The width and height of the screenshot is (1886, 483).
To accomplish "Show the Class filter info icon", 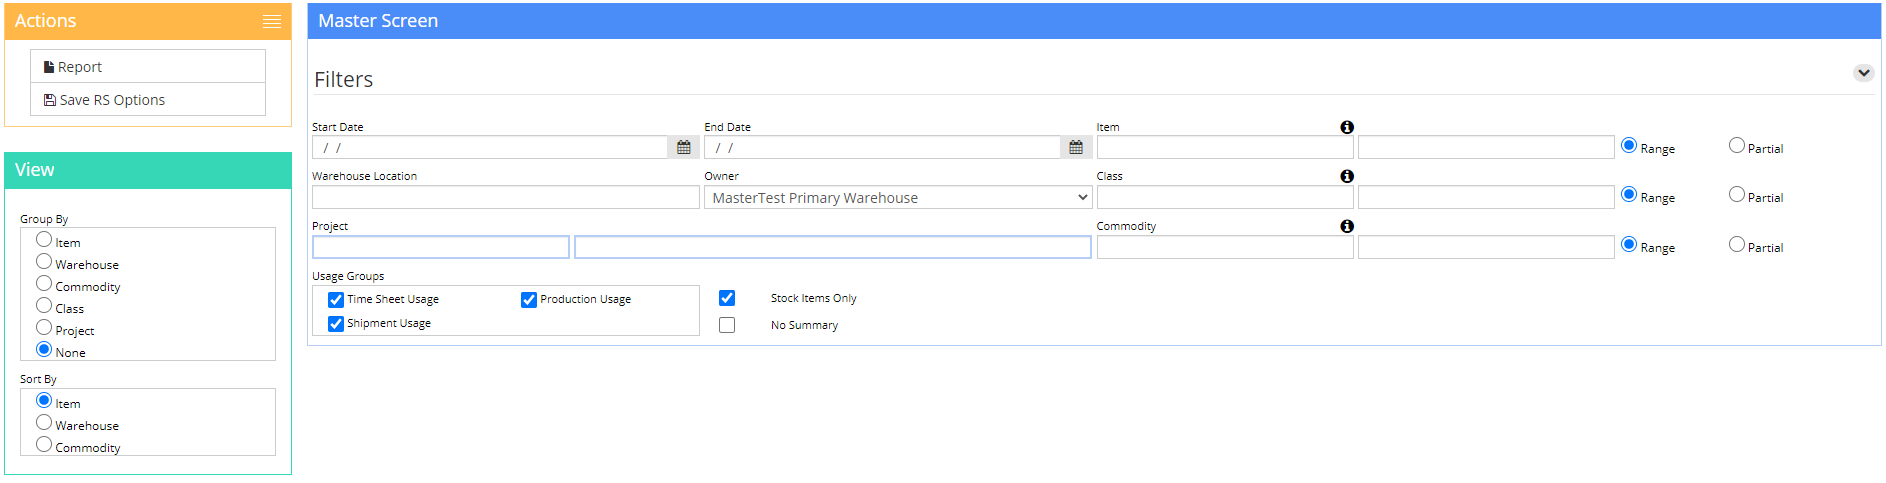I will pos(1347,176).
